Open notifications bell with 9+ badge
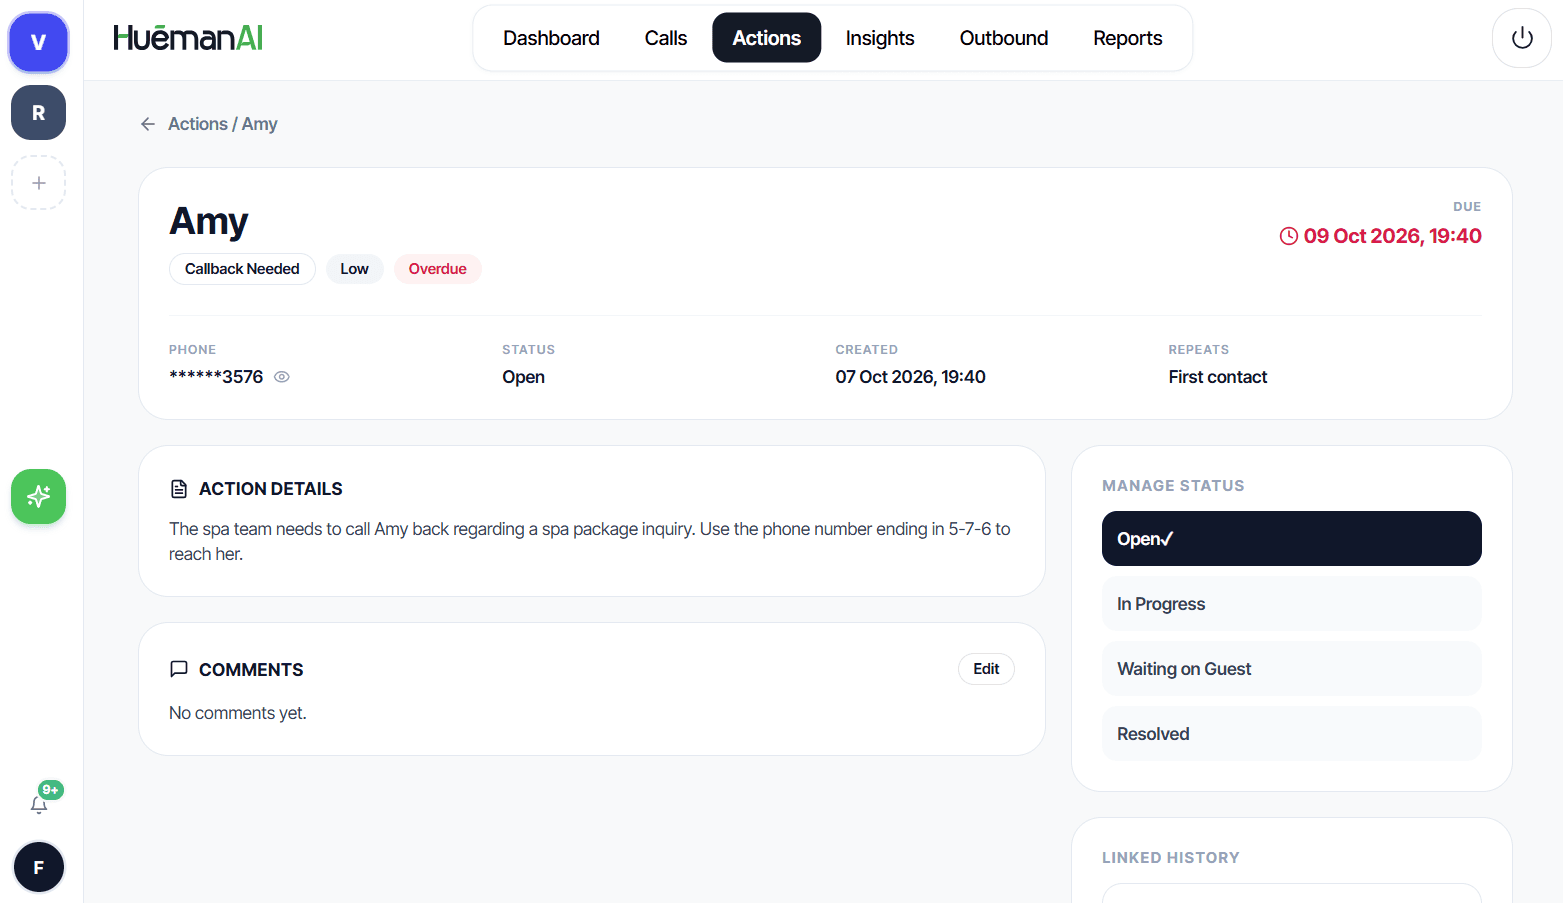 (40, 802)
